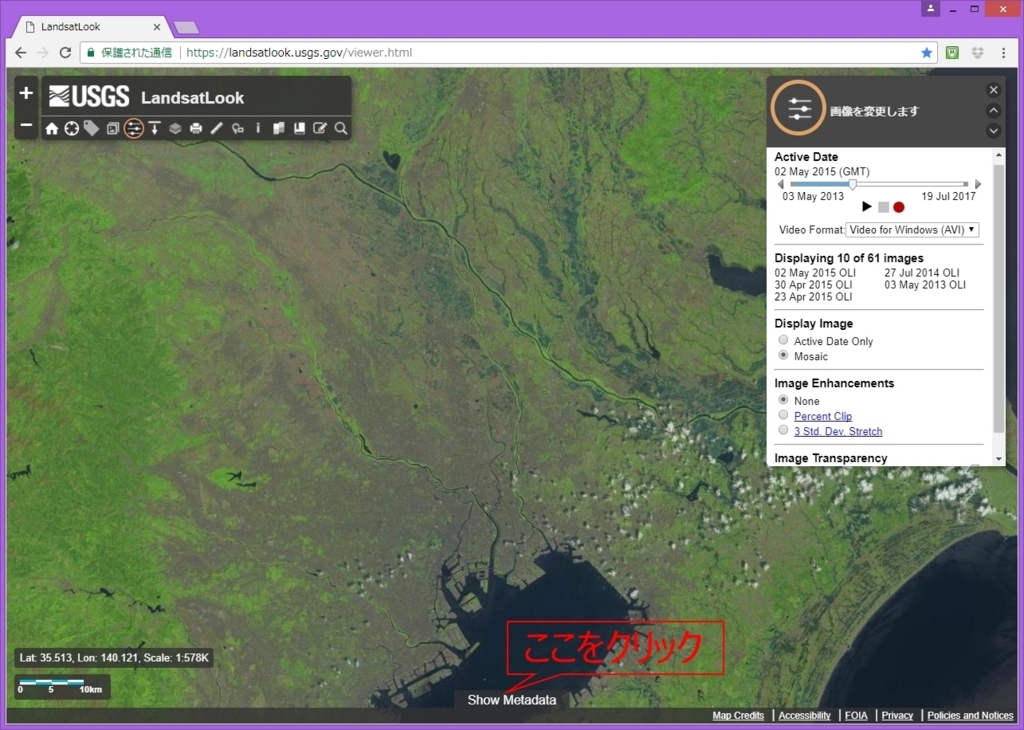Select Mosaic display radio button
The width and height of the screenshot is (1024, 730).
coord(783,355)
